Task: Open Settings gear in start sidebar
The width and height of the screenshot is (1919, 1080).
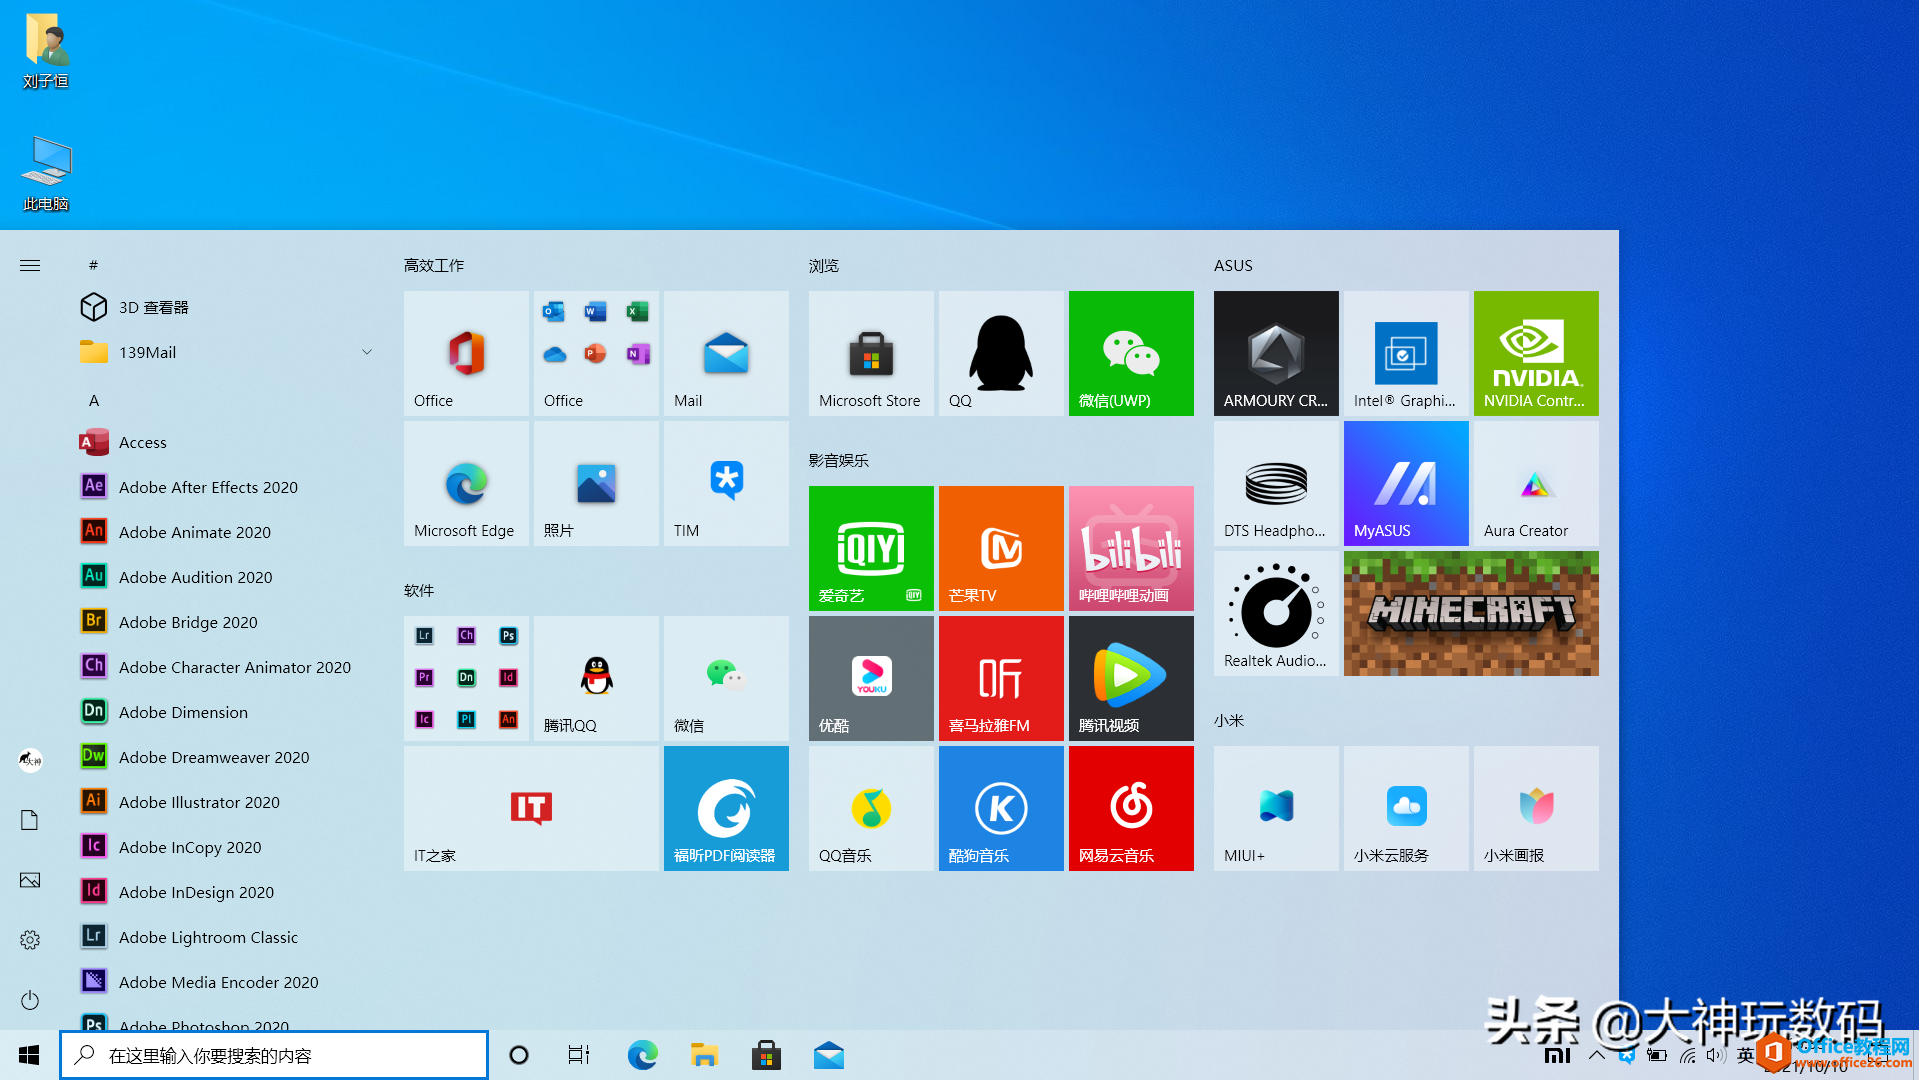Action: [x=30, y=940]
